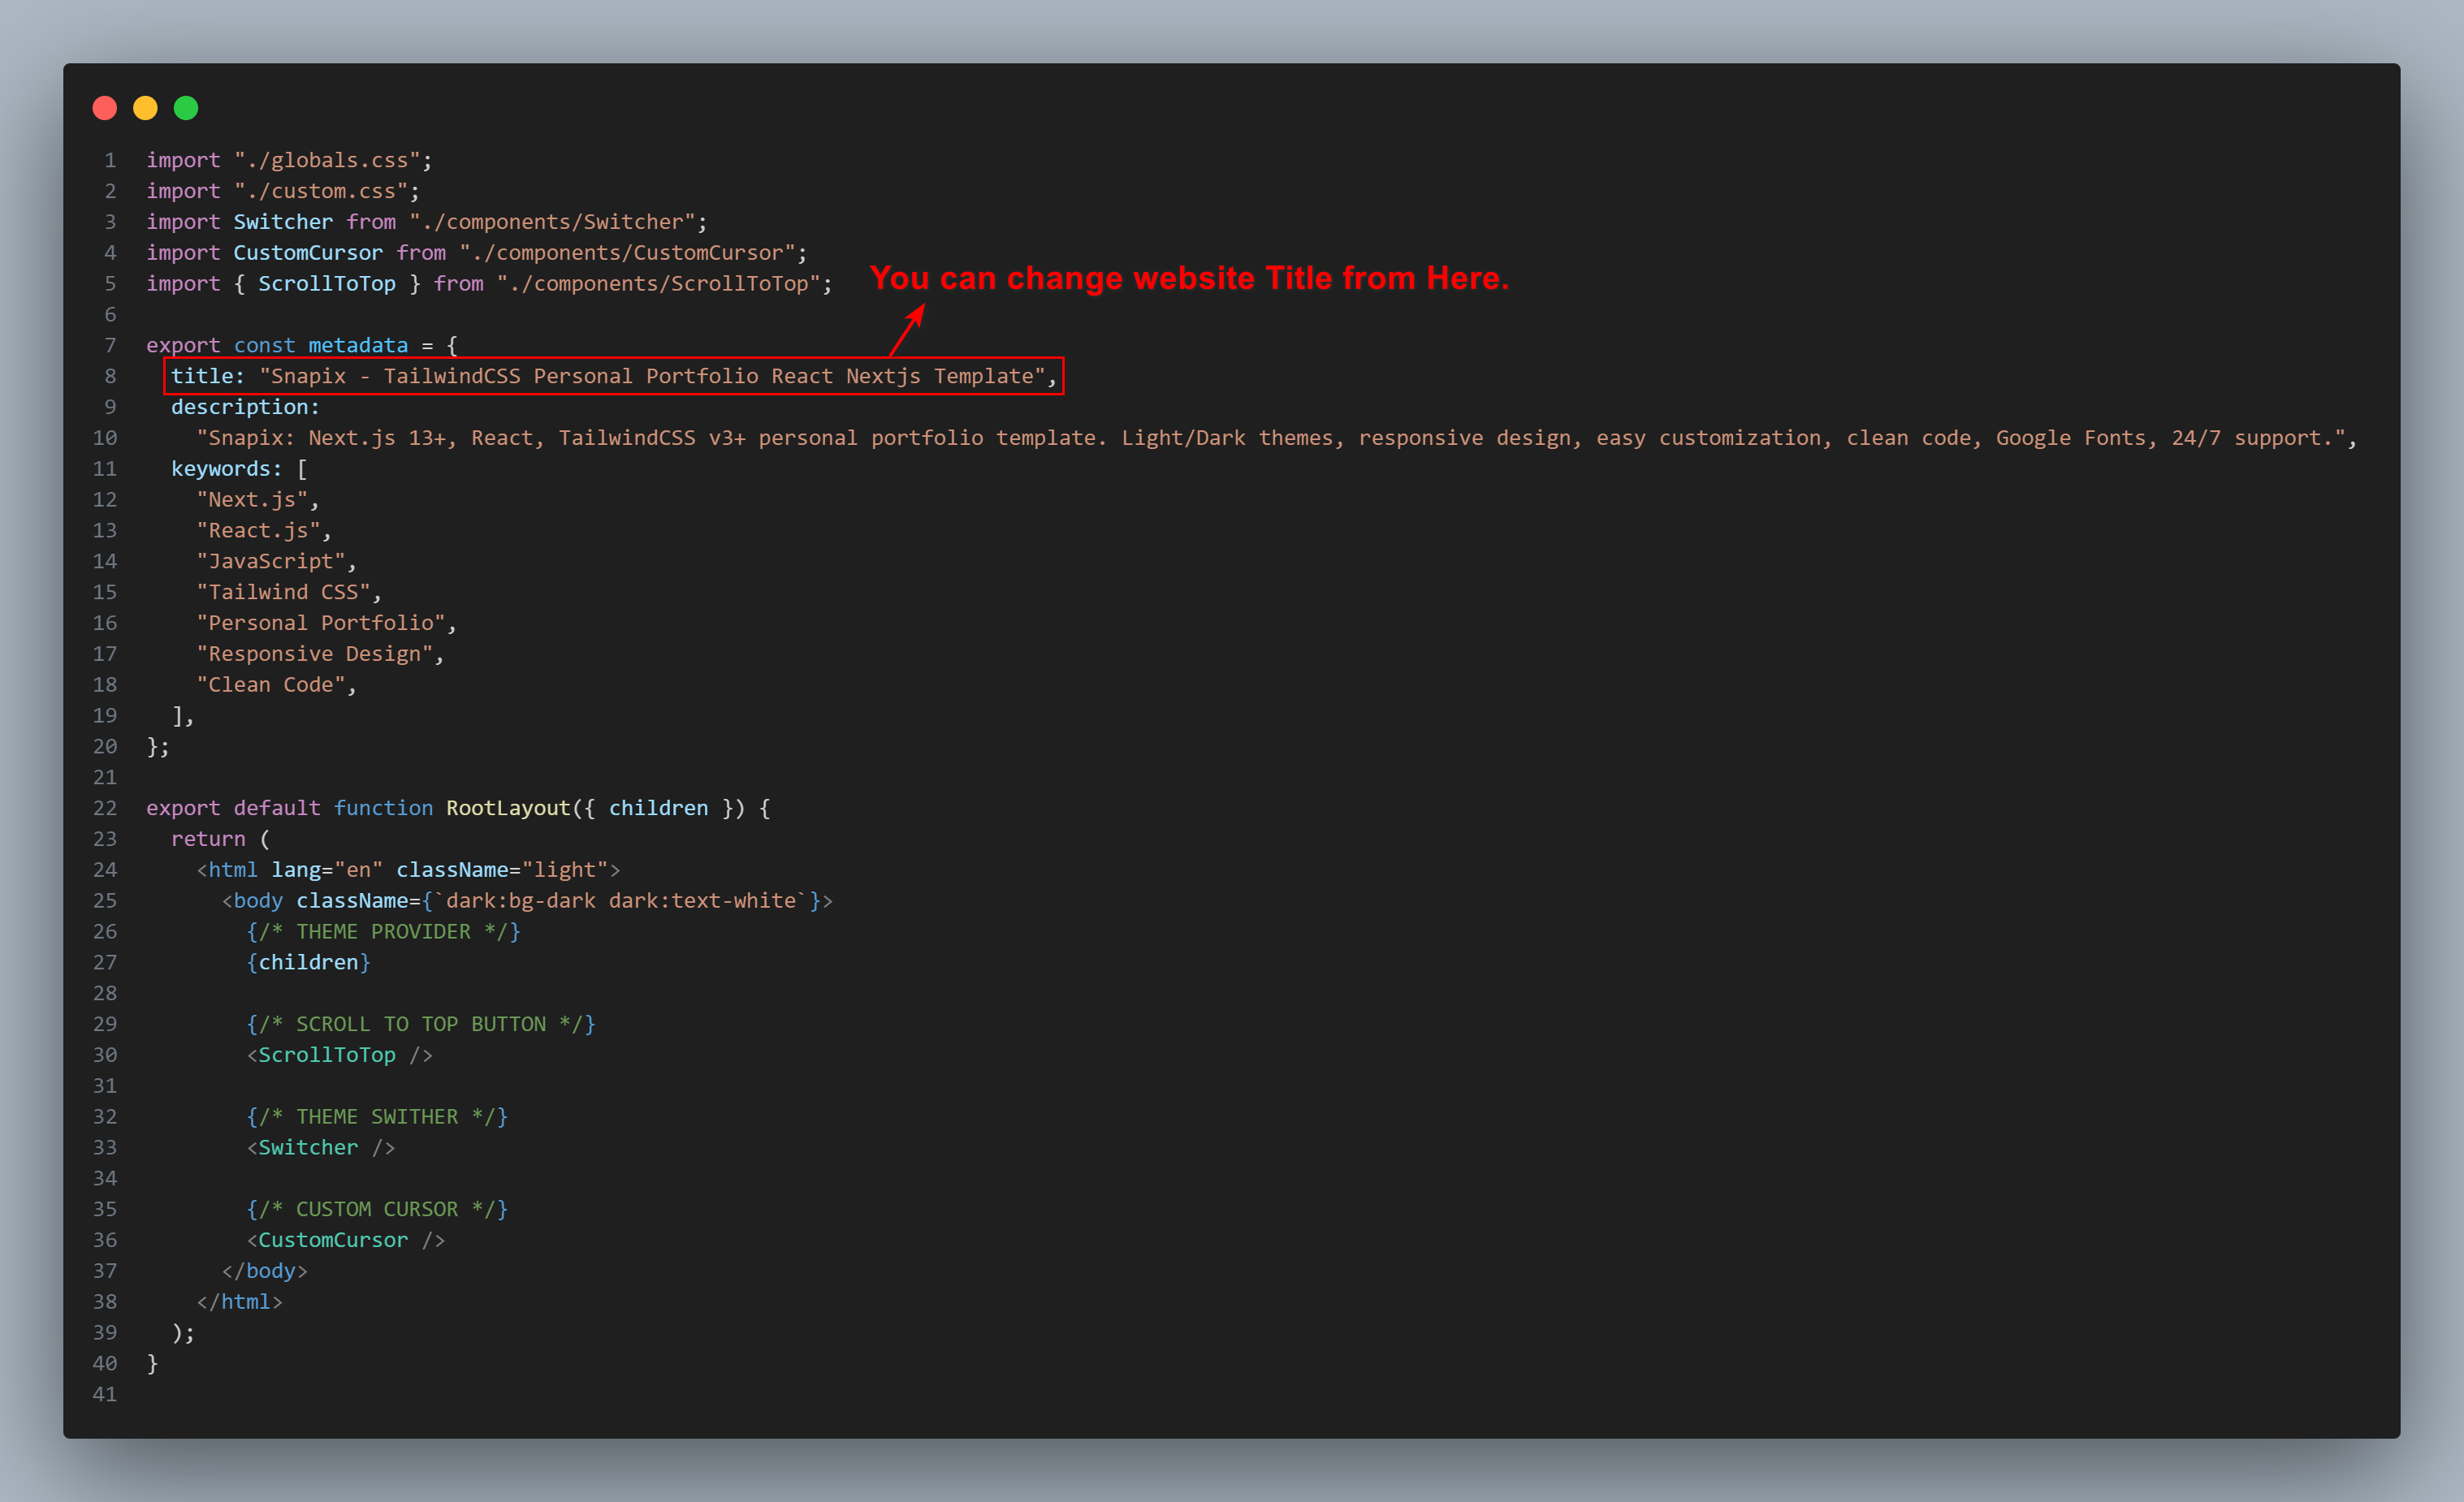The image size is (2464, 1502).
Task: Click the Switcher identifier on line 3
Action: point(283,222)
